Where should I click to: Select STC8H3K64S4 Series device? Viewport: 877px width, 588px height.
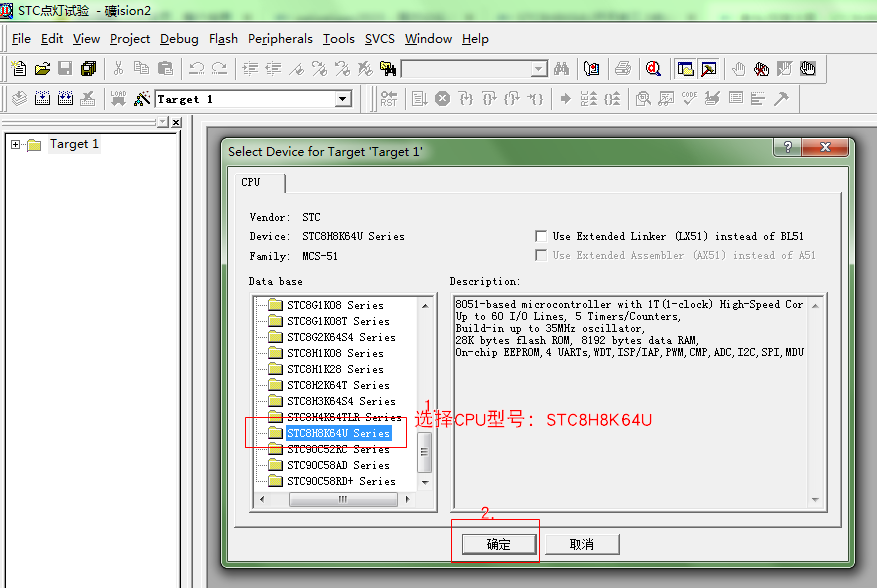tap(341, 401)
